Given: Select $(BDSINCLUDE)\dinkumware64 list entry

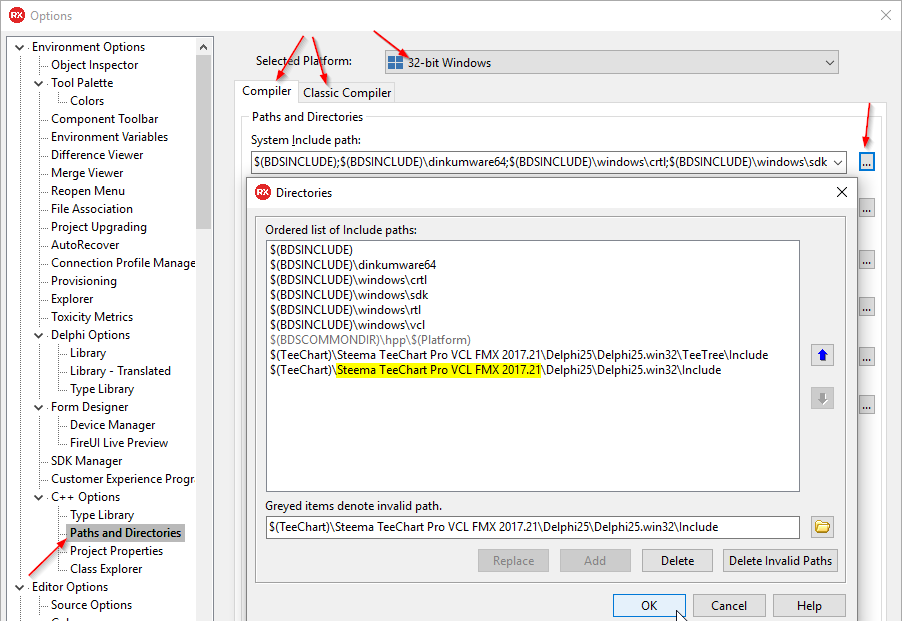Looking at the screenshot, I should pyautogui.click(x=353, y=265).
